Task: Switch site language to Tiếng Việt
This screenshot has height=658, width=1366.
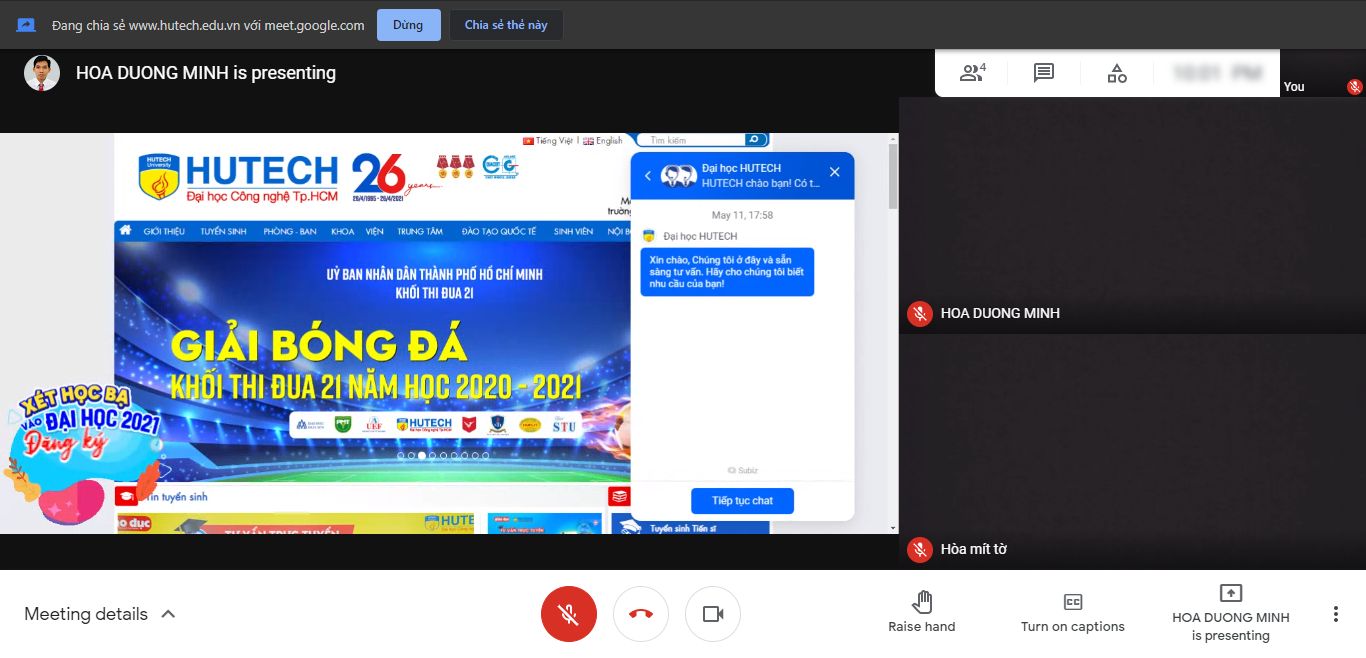Action: coord(548,141)
